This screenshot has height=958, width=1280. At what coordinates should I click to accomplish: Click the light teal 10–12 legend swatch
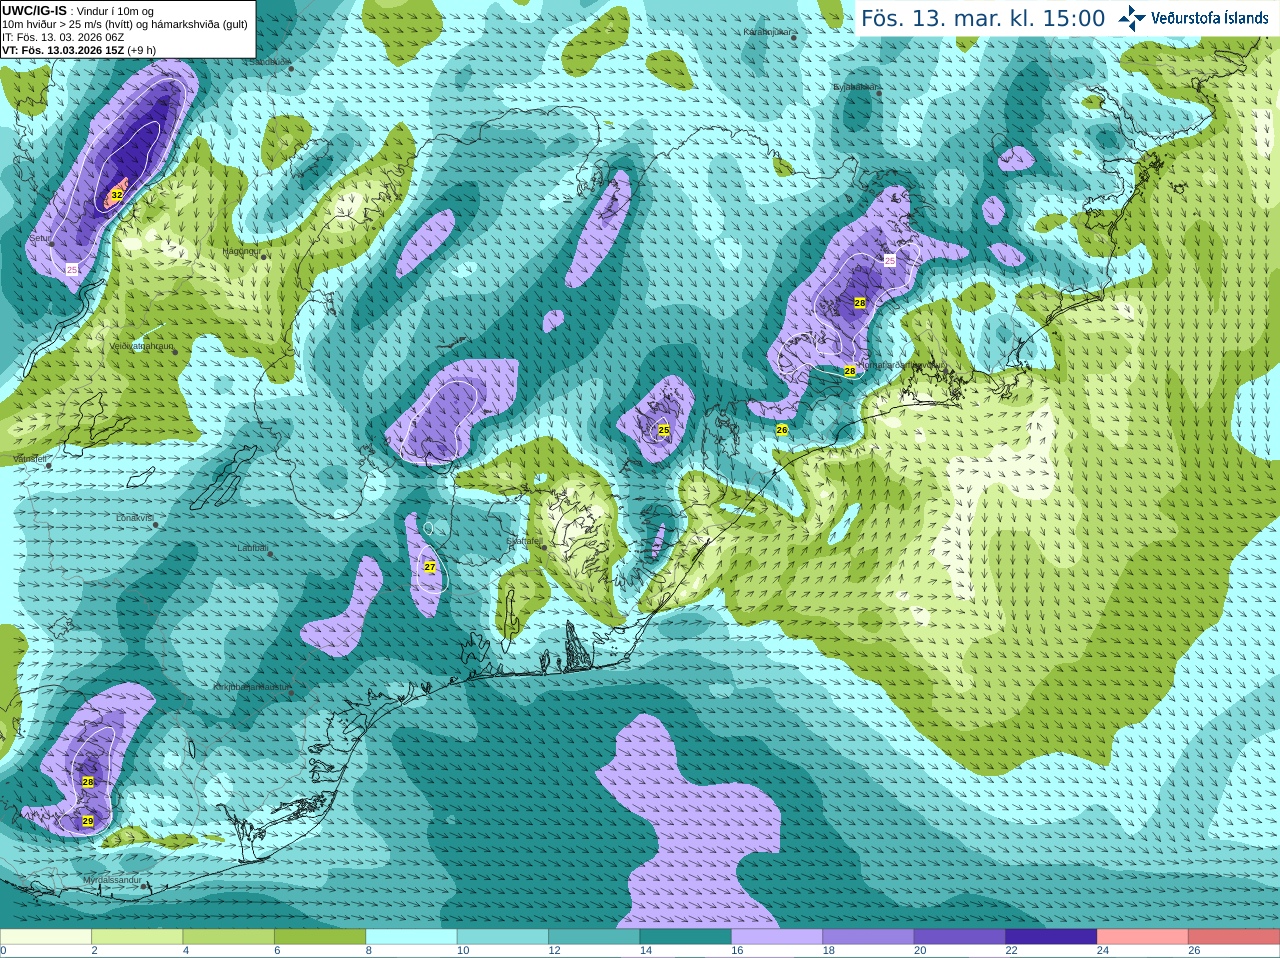503,937
